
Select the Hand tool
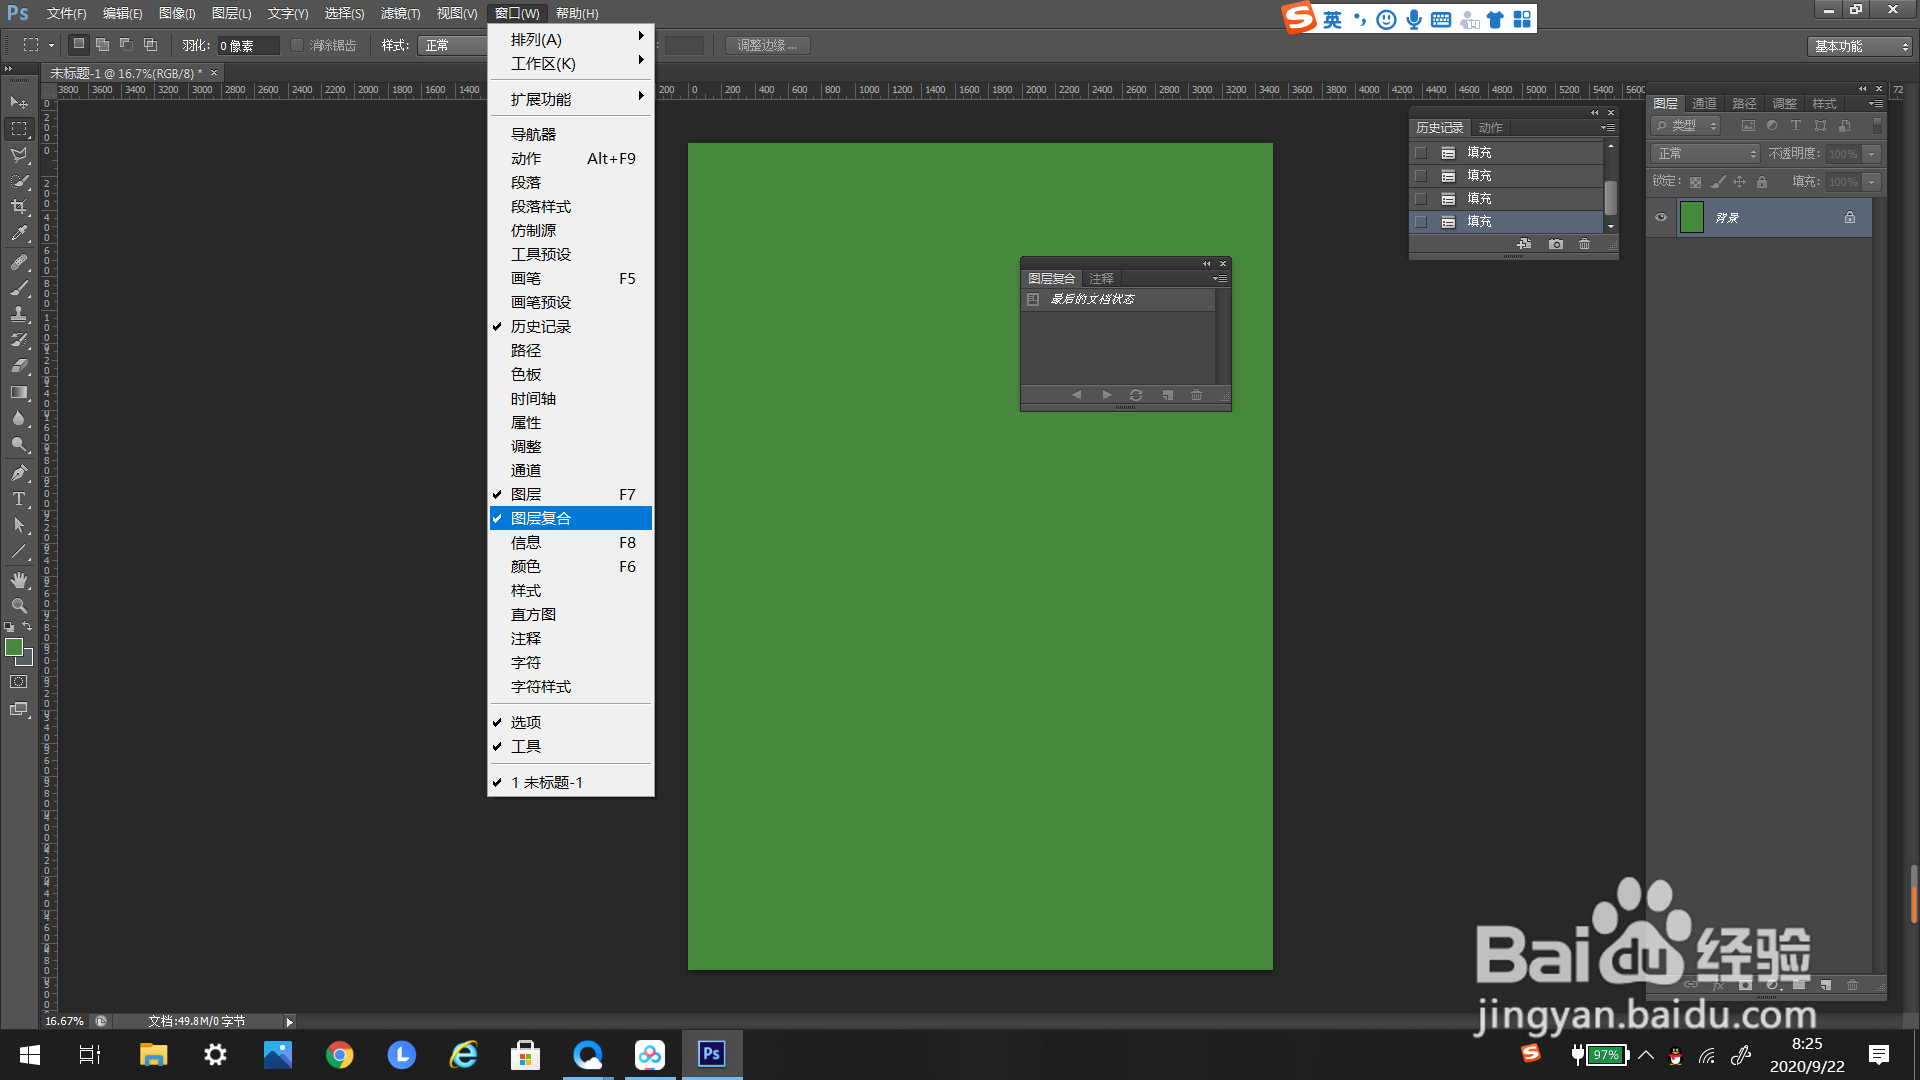point(19,580)
